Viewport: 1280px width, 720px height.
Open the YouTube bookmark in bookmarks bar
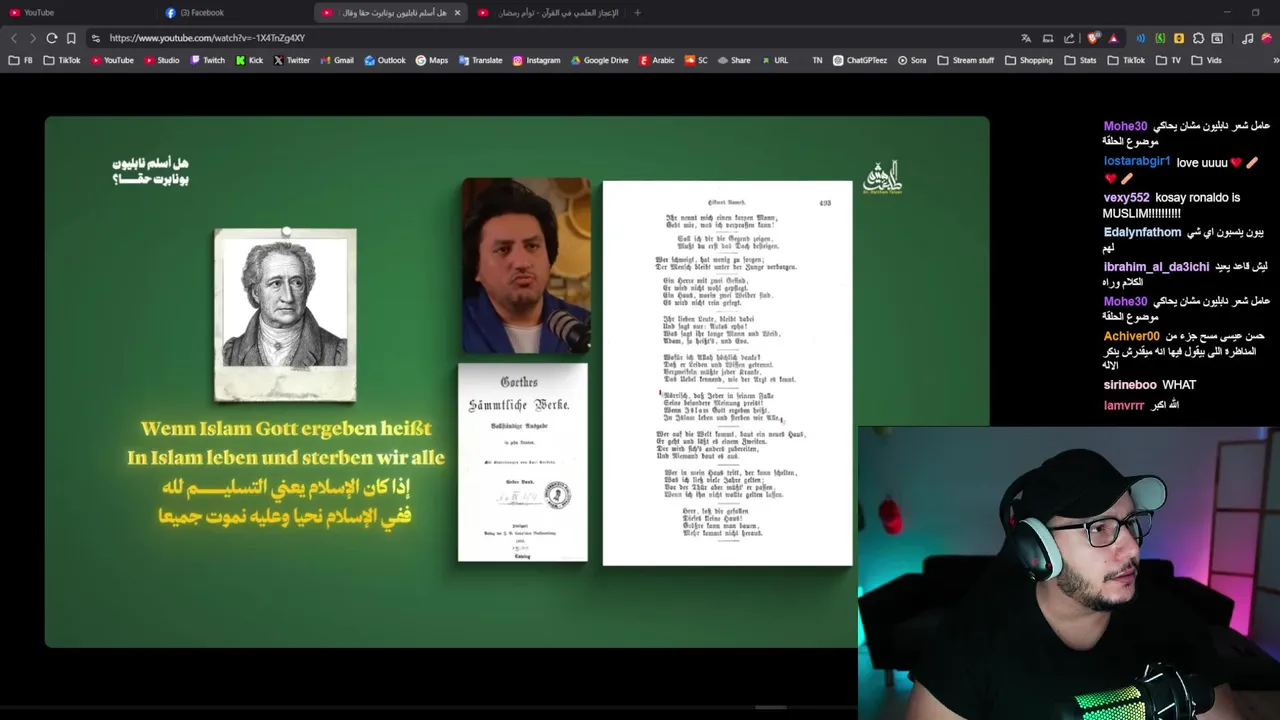tap(112, 60)
